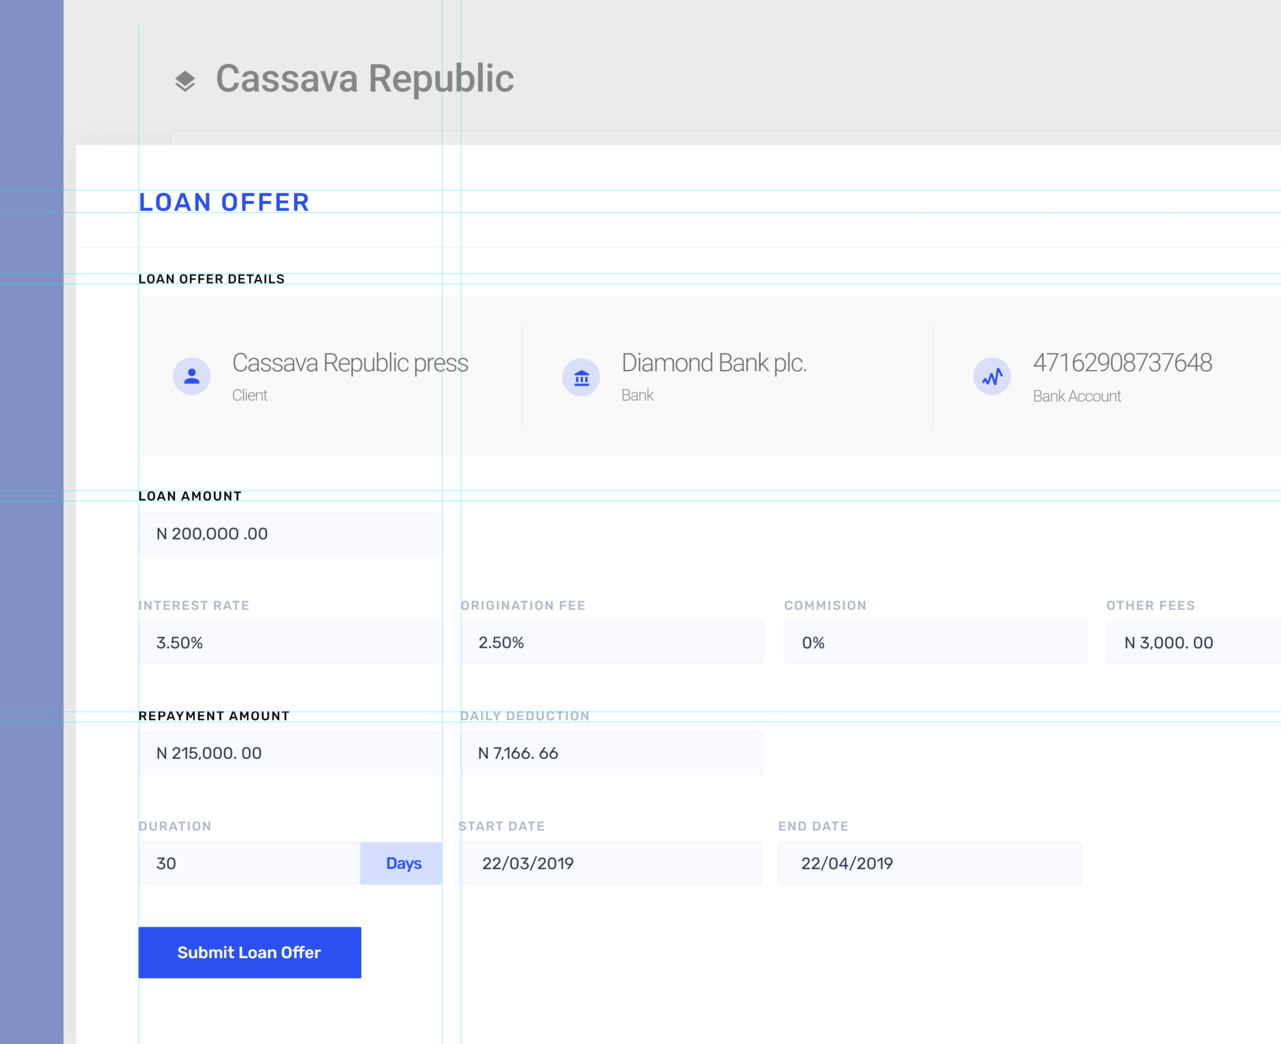Click the Loan Amount input field
Viewport: 1281px width, 1044px height.
click(290, 534)
